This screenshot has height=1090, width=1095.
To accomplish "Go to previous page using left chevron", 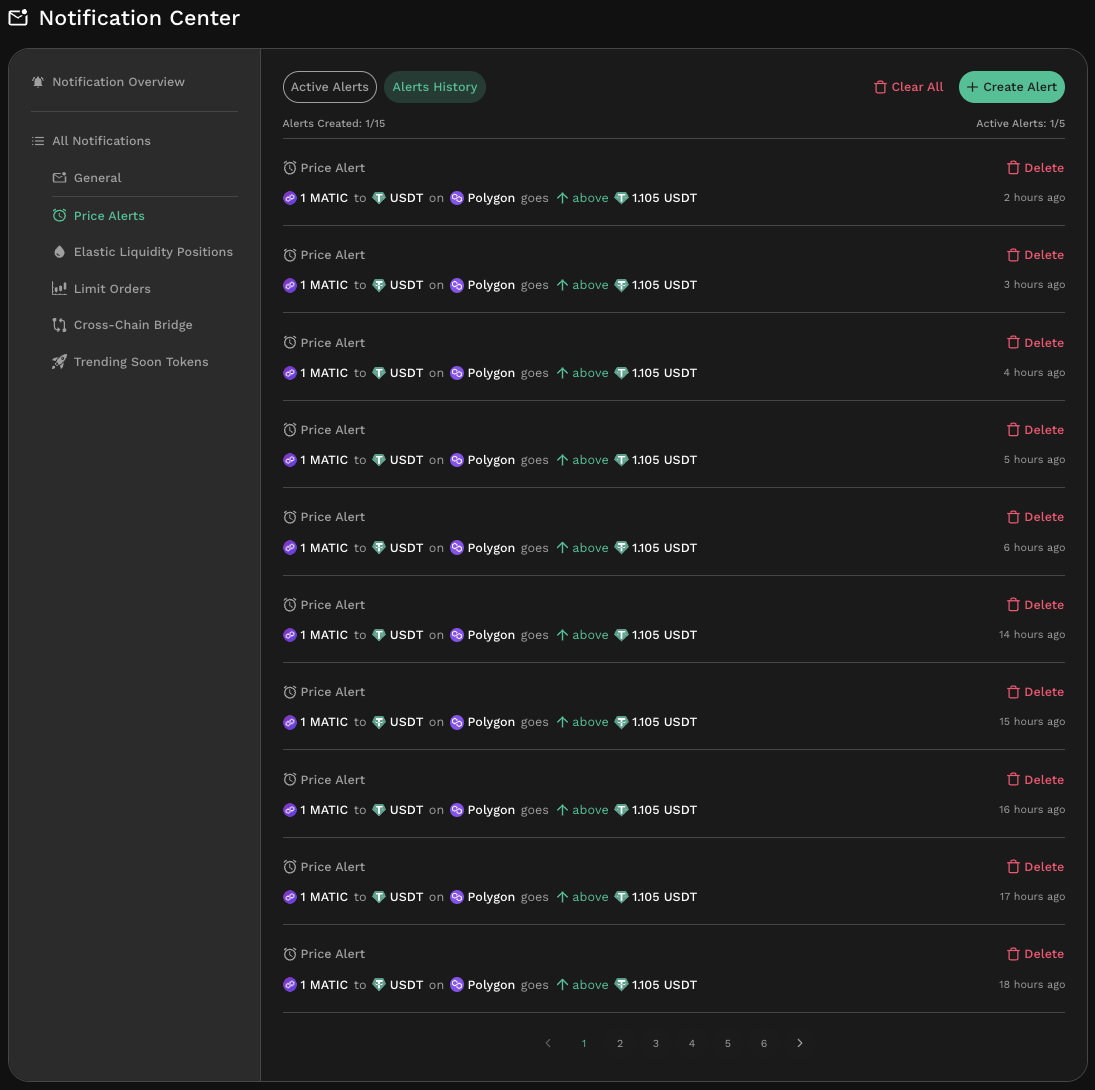I will [548, 1043].
